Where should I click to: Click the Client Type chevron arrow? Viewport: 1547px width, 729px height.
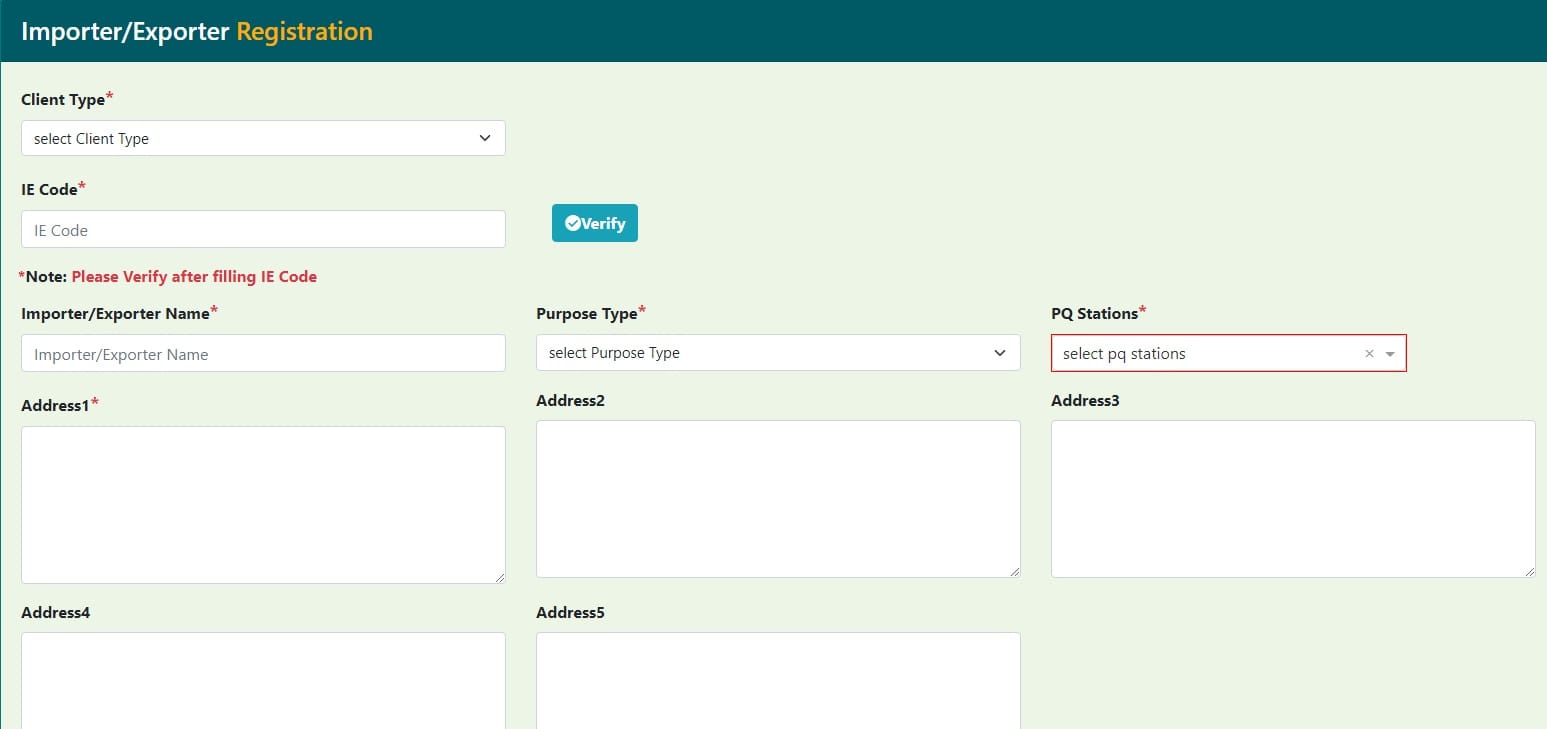point(485,138)
